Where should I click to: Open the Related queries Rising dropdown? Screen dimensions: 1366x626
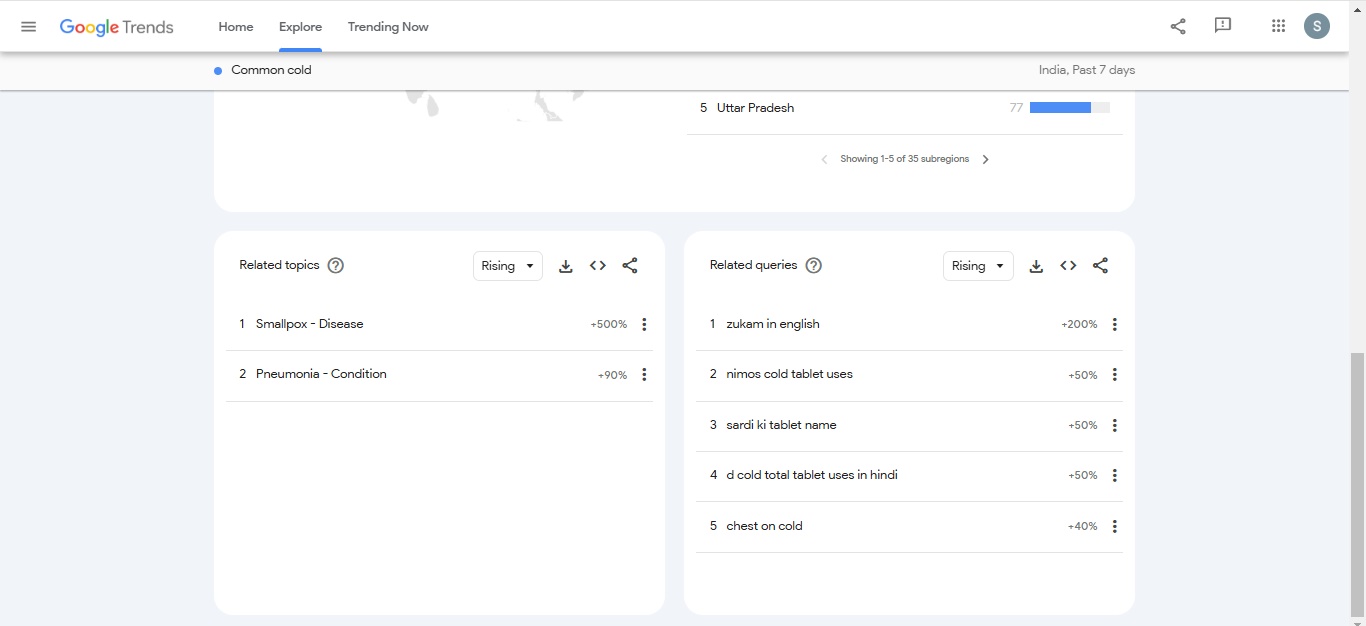[978, 266]
